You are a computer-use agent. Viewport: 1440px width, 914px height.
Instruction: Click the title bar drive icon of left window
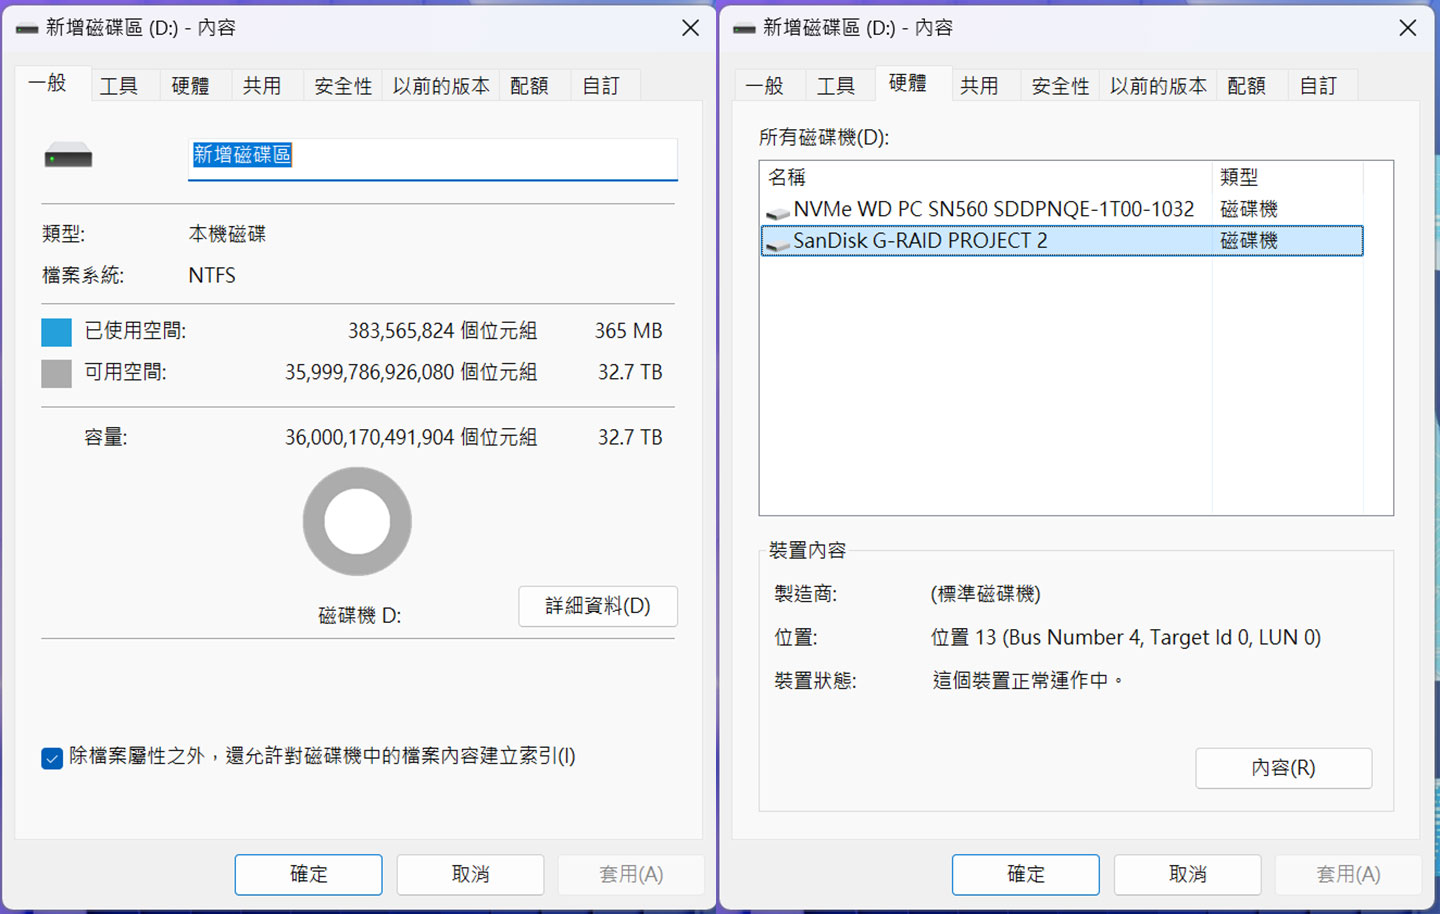26,28
